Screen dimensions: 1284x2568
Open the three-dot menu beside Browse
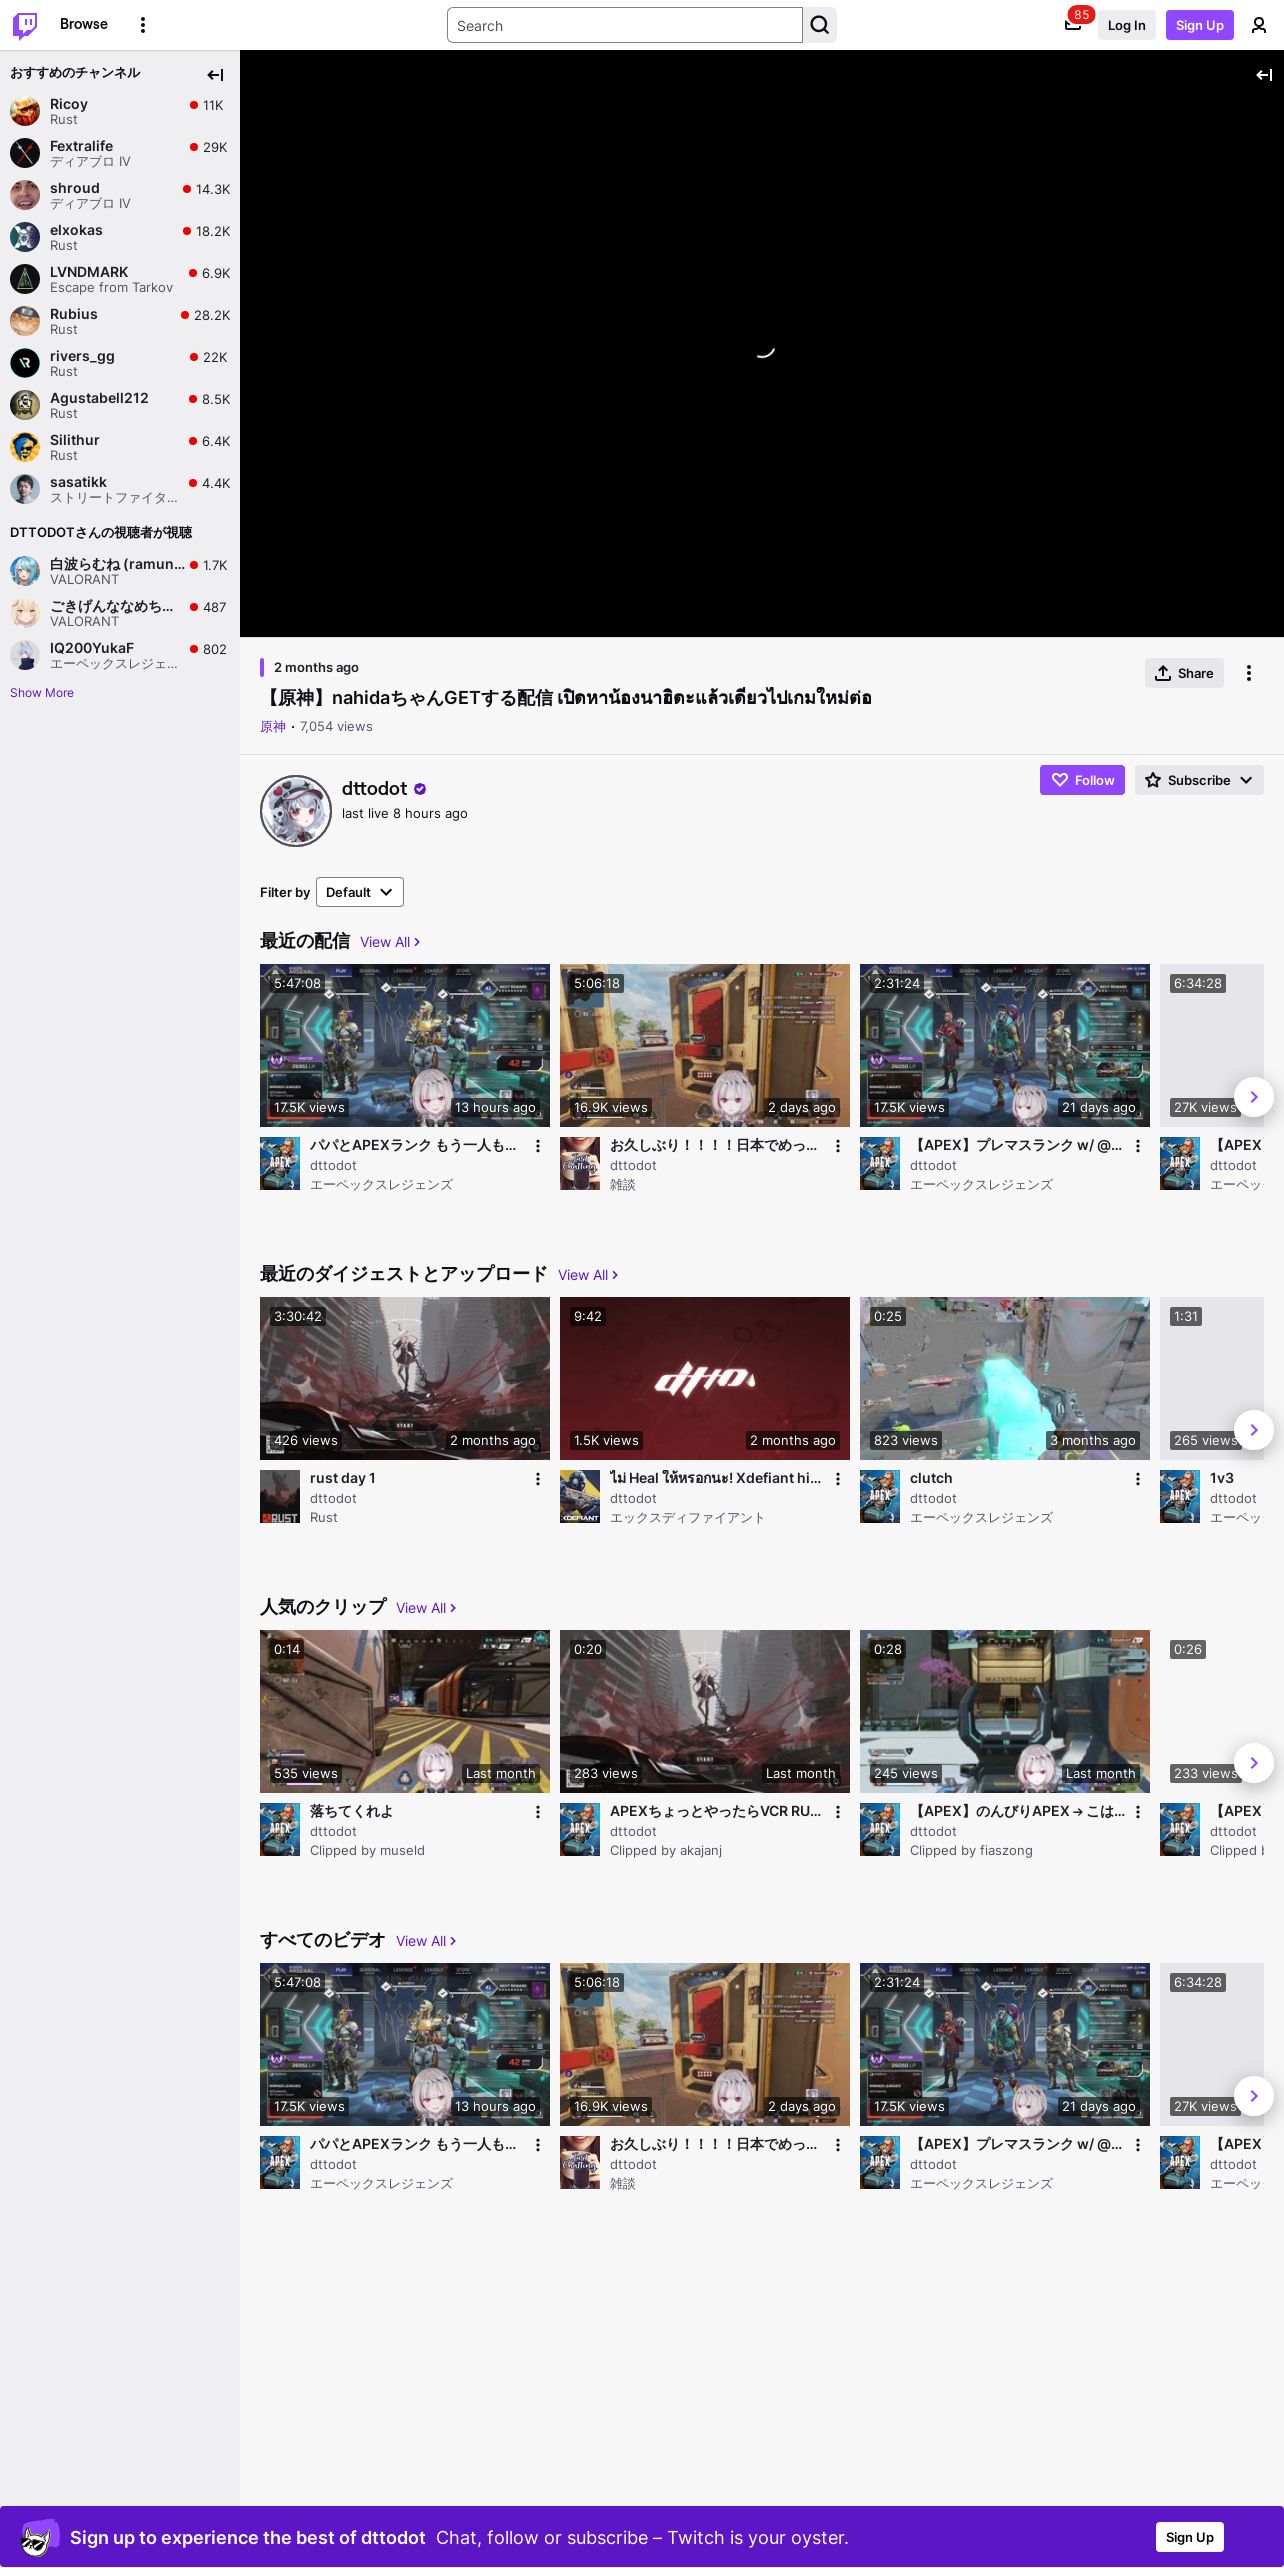click(x=143, y=25)
